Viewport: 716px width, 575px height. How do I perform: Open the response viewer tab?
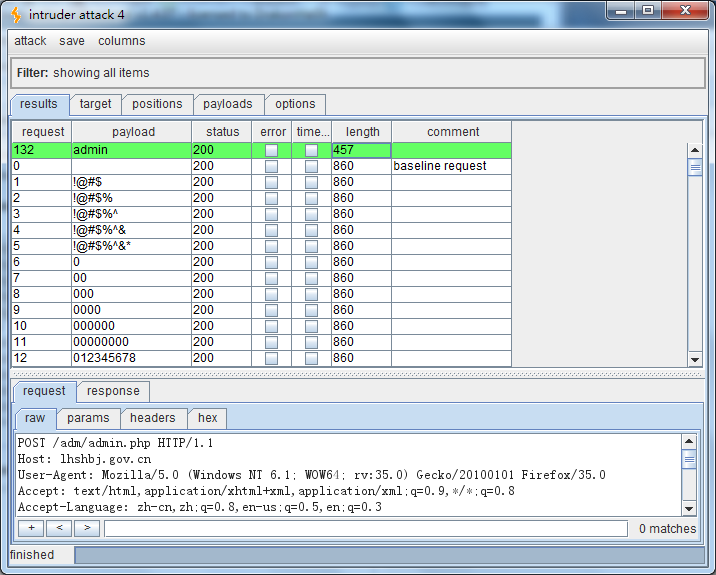click(113, 391)
